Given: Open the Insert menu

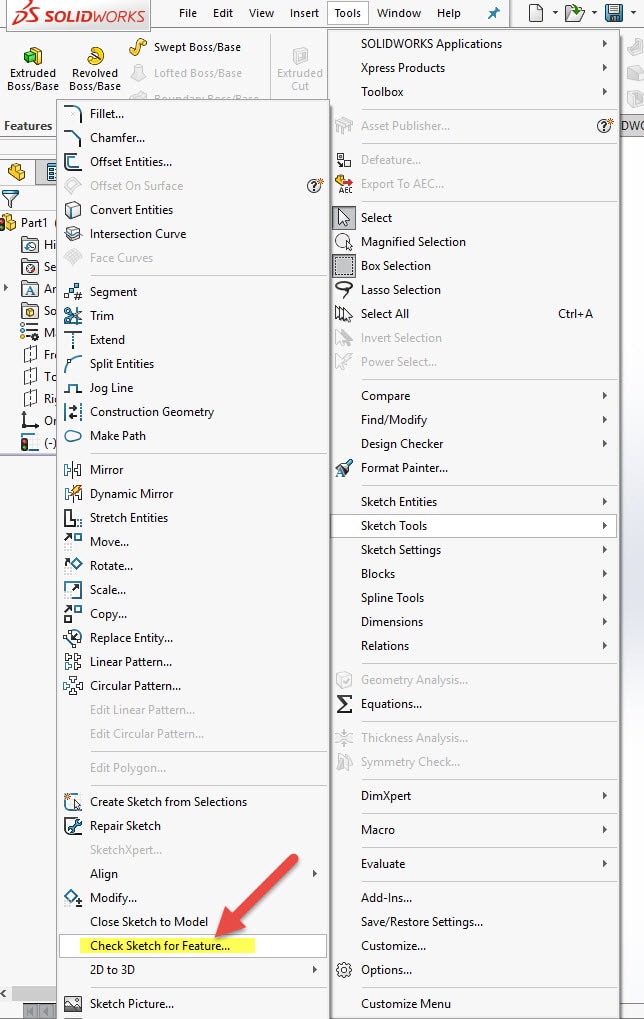Looking at the screenshot, I should pyautogui.click(x=304, y=13).
